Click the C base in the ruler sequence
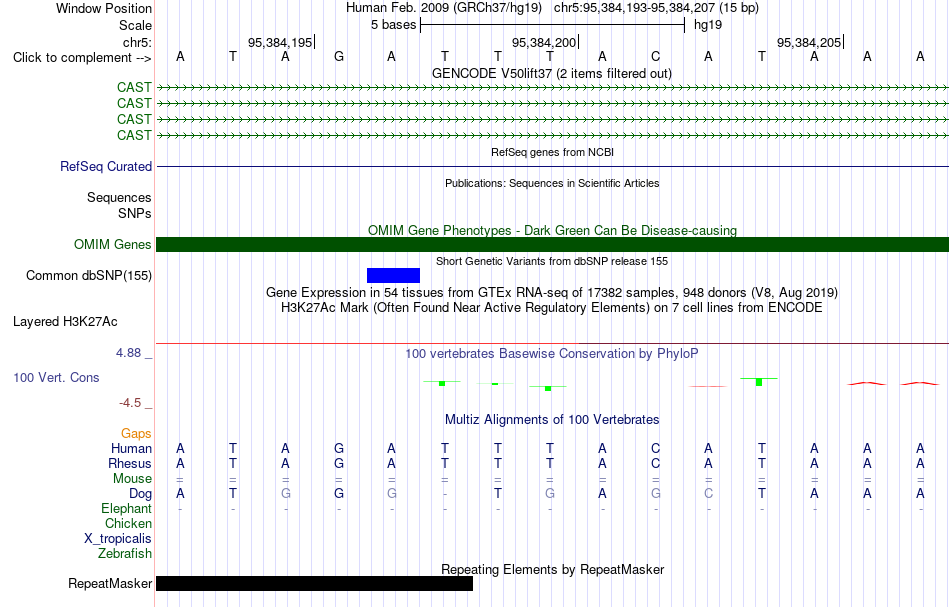The height and width of the screenshot is (607, 950). (x=656, y=57)
